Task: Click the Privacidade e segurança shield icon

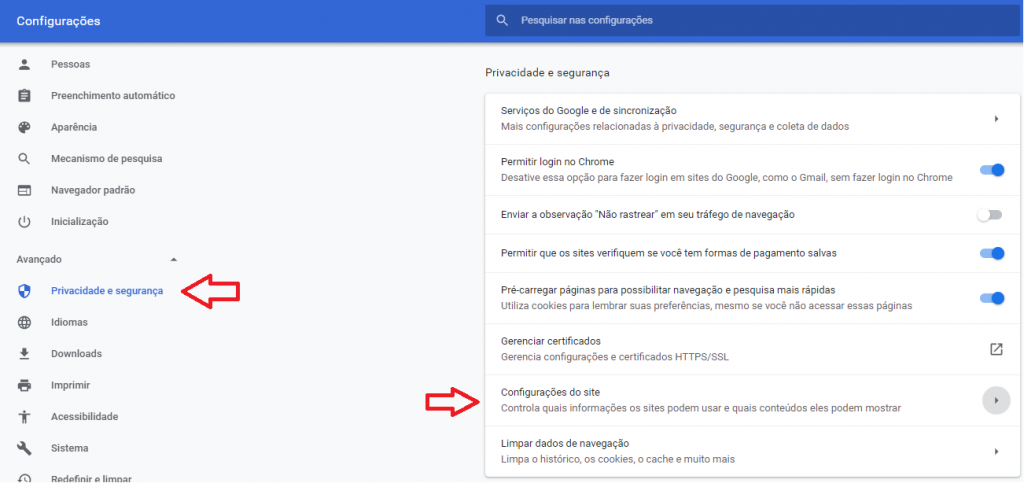Action: (x=24, y=291)
